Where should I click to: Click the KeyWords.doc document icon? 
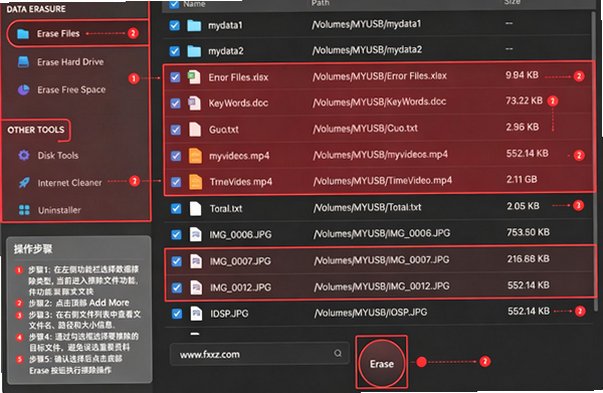click(x=194, y=103)
